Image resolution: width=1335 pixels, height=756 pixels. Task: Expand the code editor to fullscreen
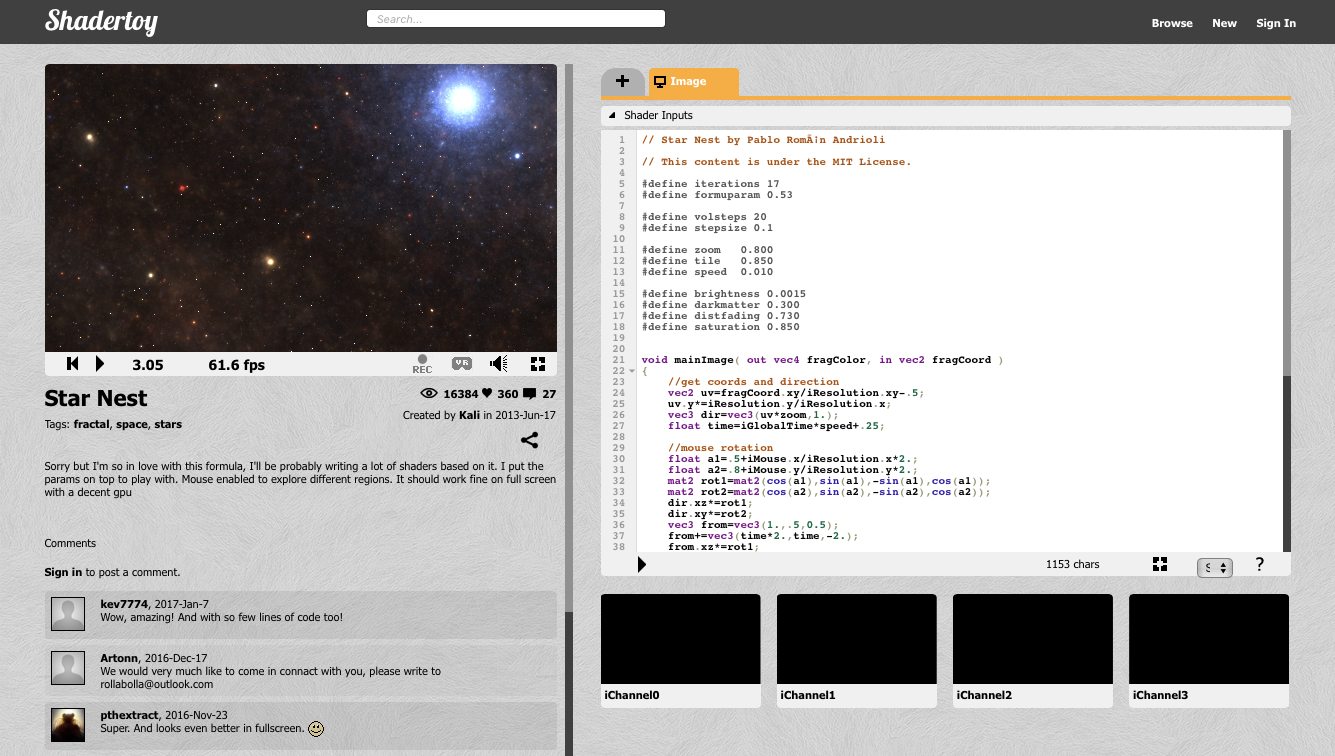click(x=1160, y=564)
